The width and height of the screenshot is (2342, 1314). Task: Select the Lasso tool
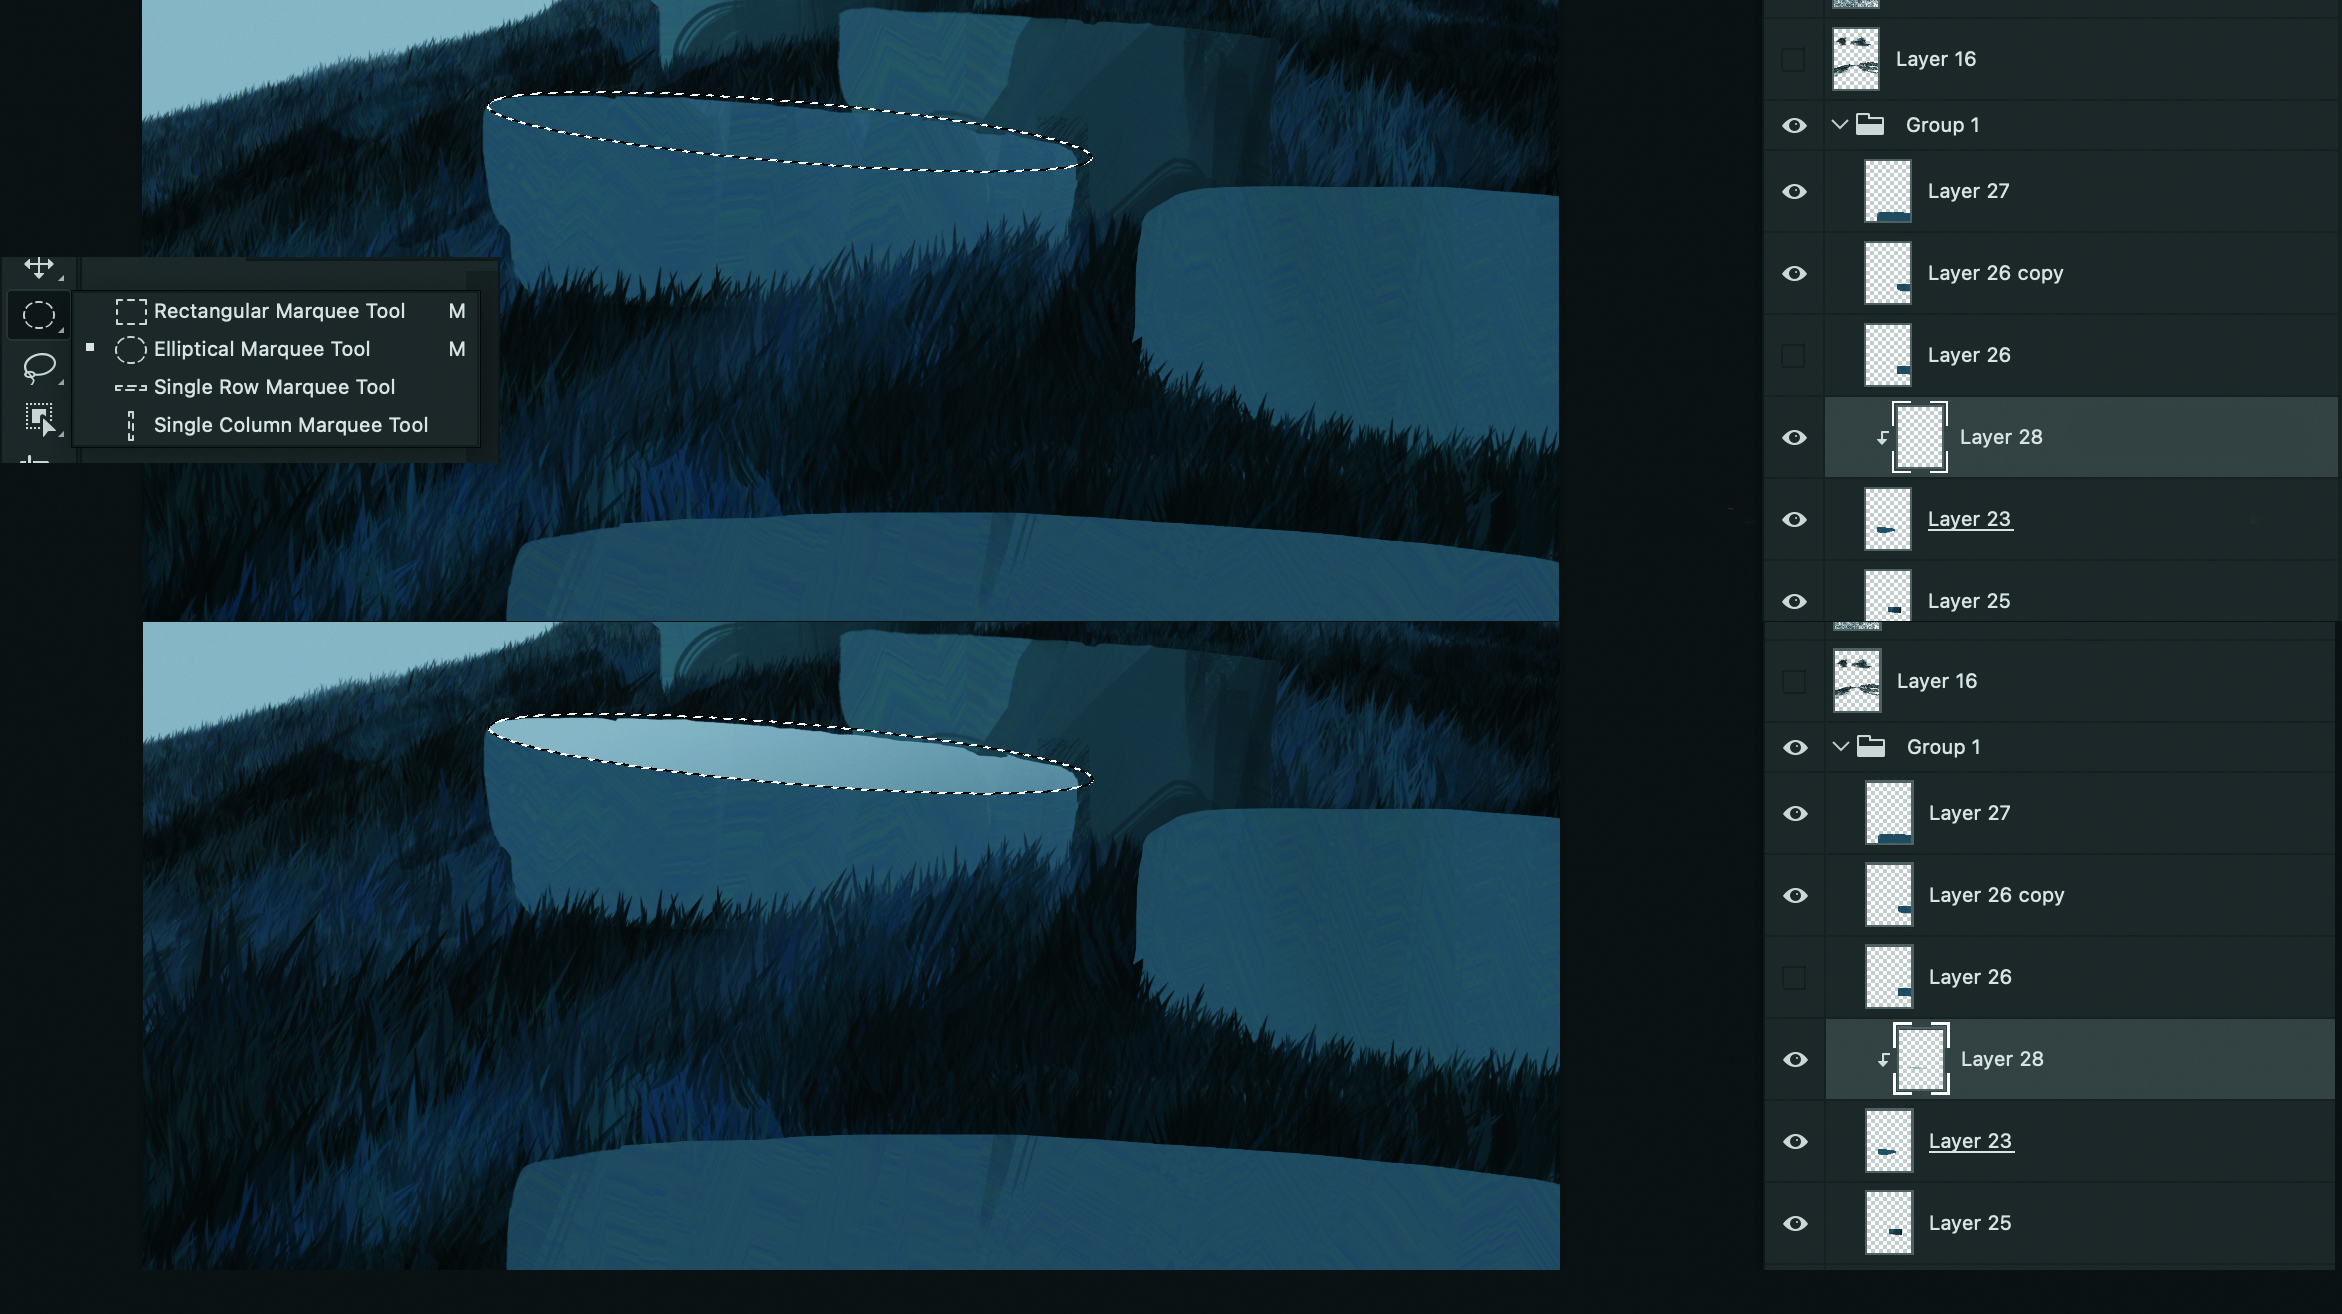(39, 367)
